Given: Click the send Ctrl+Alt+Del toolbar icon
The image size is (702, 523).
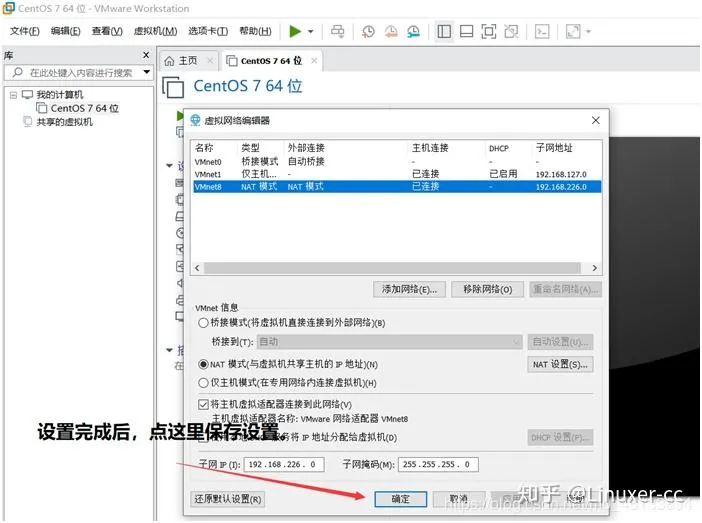Looking at the screenshot, I should pyautogui.click(x=337, y=32).
